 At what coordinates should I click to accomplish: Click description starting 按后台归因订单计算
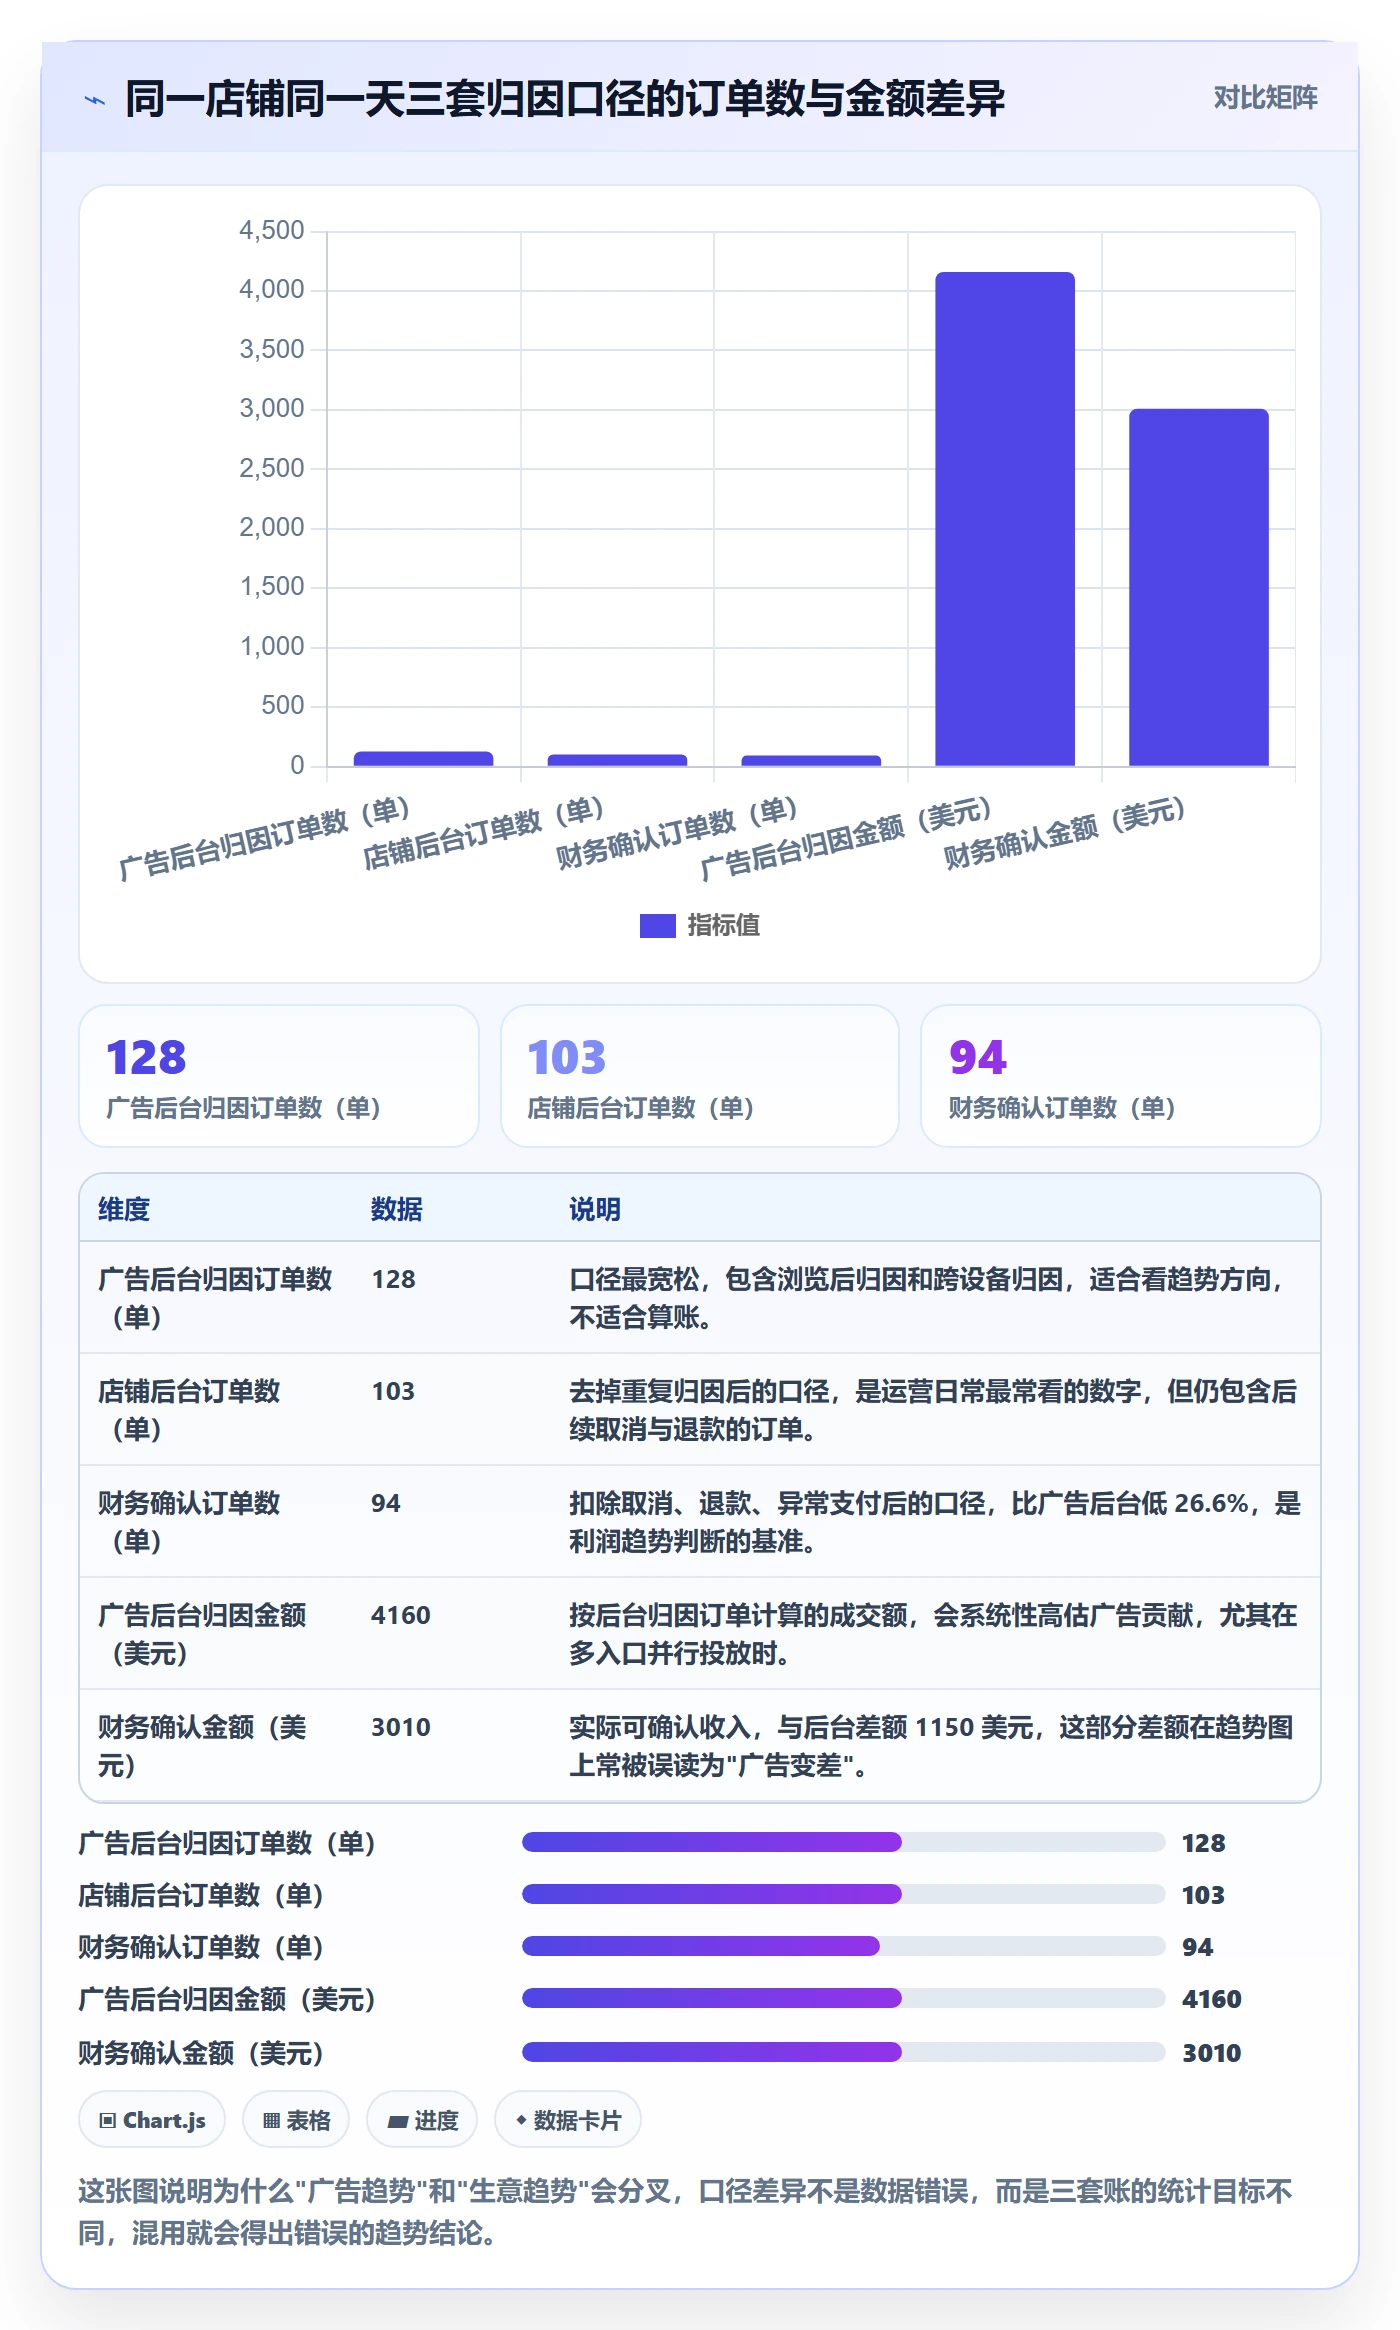[933, 1634]
